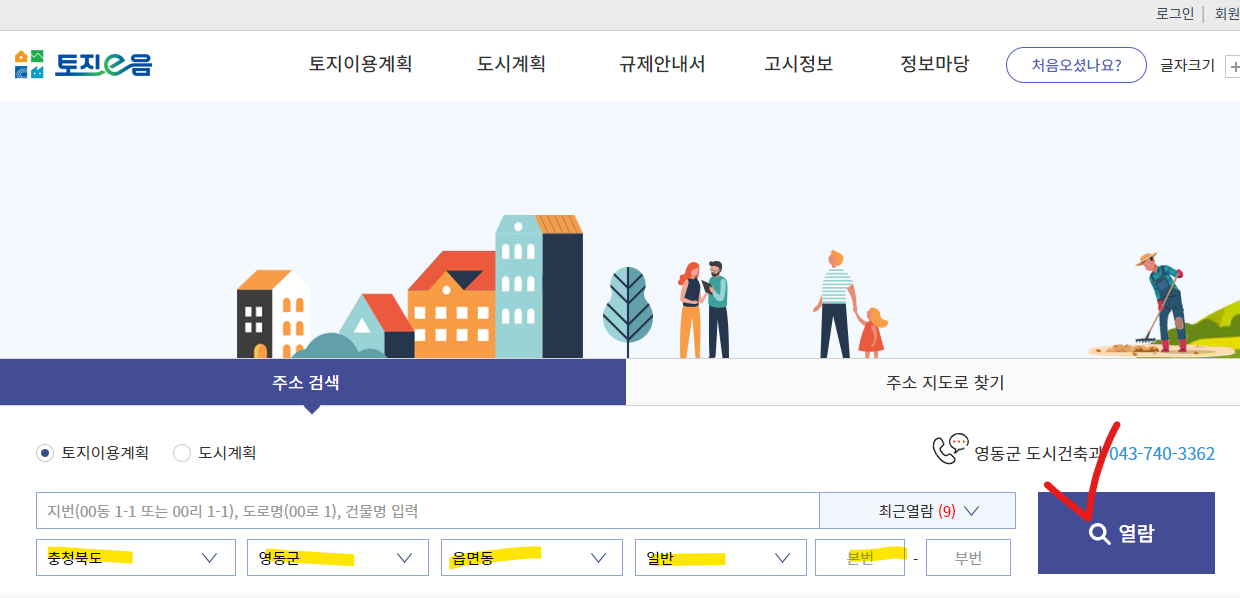Click the plus icon next to 글자크기
The image size is (1240, 598).
(x=1233, y=64)
